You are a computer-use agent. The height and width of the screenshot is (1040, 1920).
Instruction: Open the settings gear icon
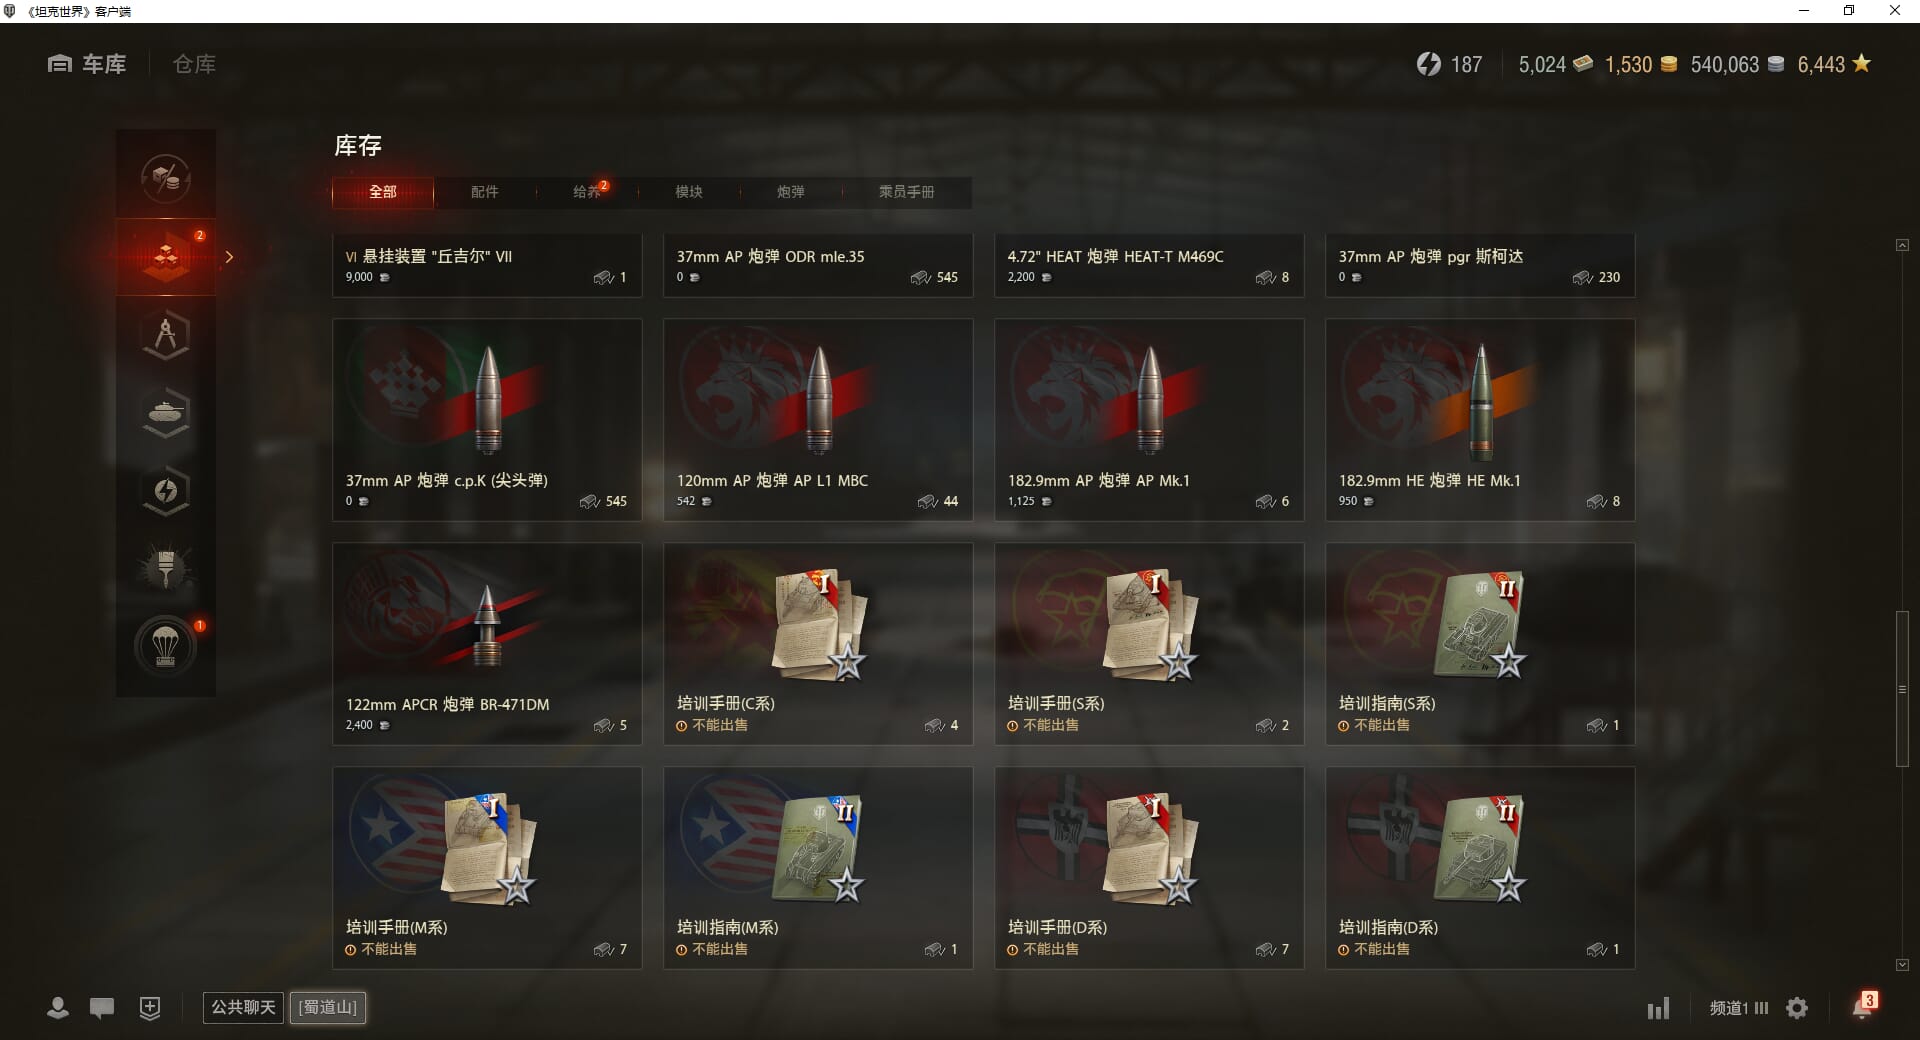pos(1797,1008)
